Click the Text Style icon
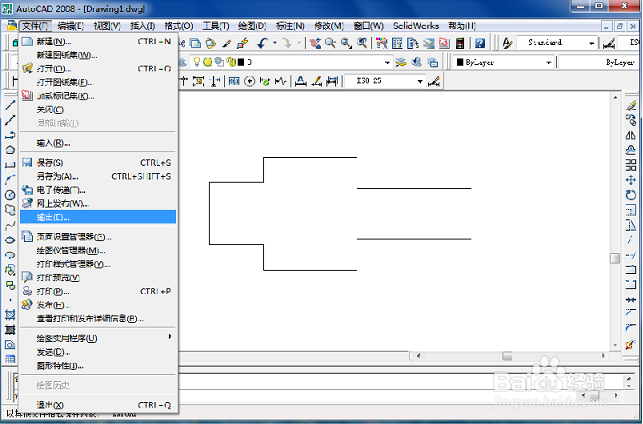Viewport: 643px width, 424px height. (x=508, y=43)
